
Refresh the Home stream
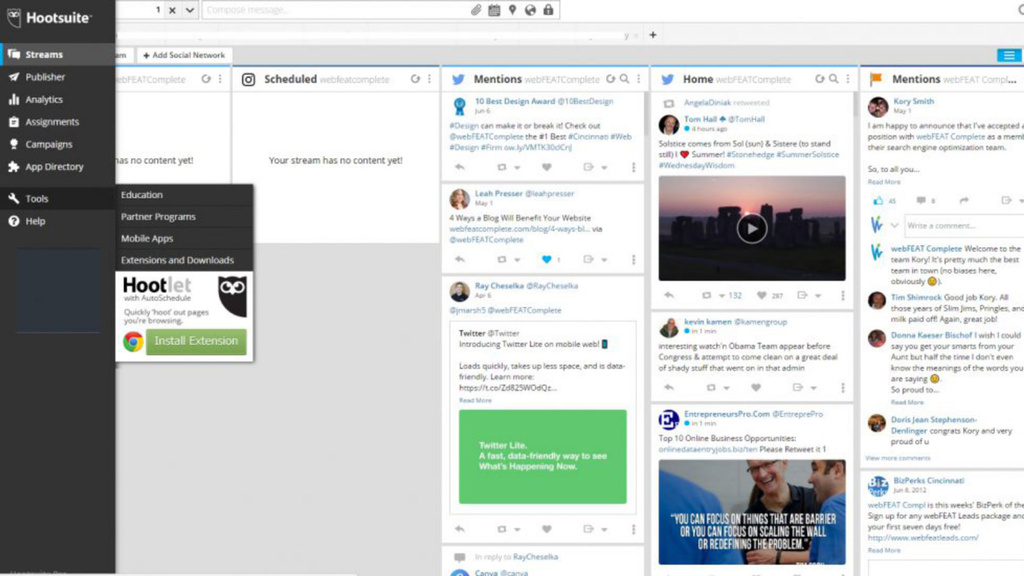[820, 79]
